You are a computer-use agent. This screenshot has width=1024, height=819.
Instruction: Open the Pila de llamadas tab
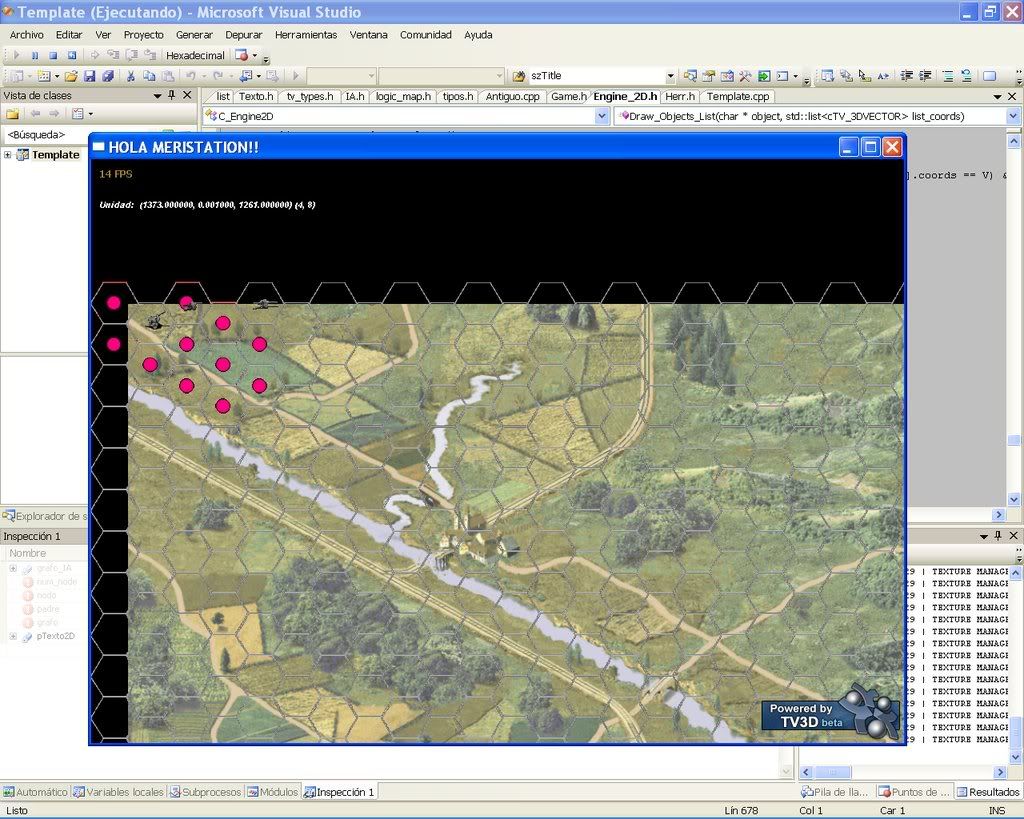click(x=835, y=792)
